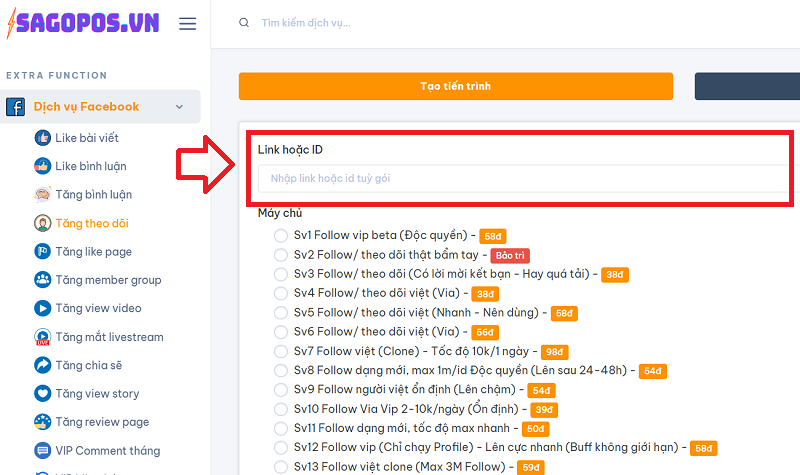The image size is (800, 475).
Task: Select Sv13 Follow việt clone radio button
Action: (x=281, y=467)
